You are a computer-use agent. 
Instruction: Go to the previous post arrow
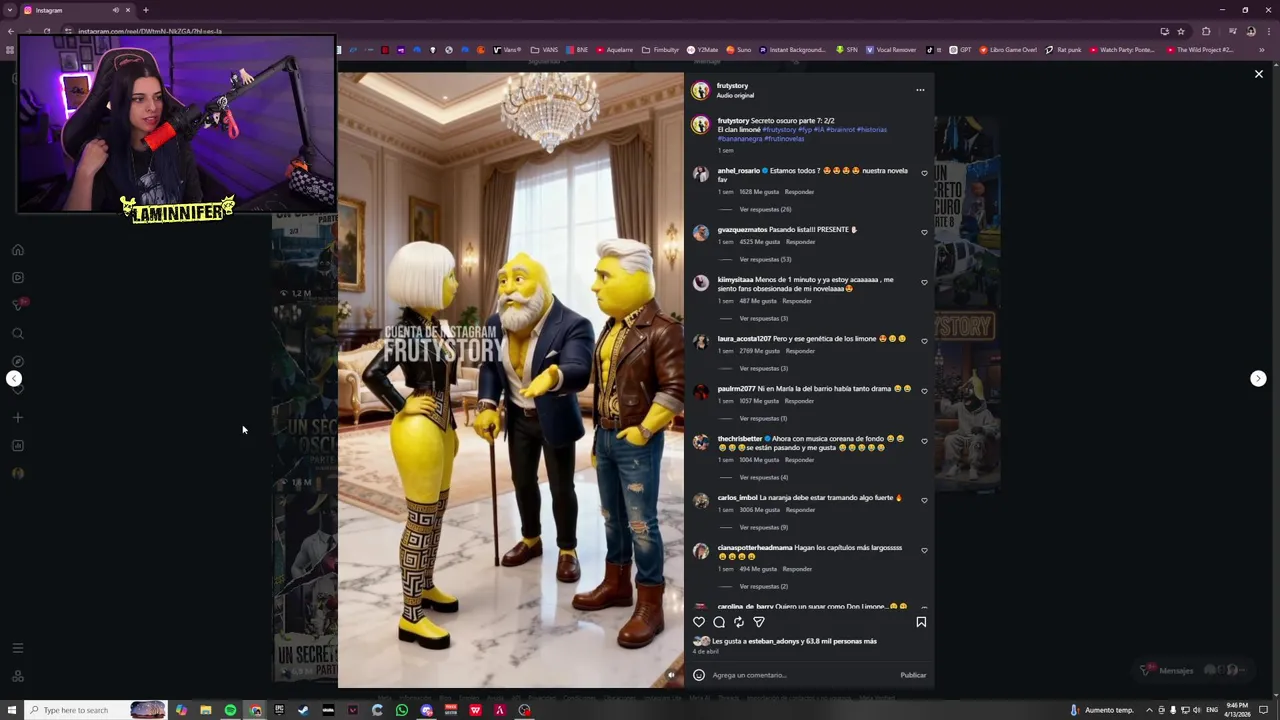(14, 378)
